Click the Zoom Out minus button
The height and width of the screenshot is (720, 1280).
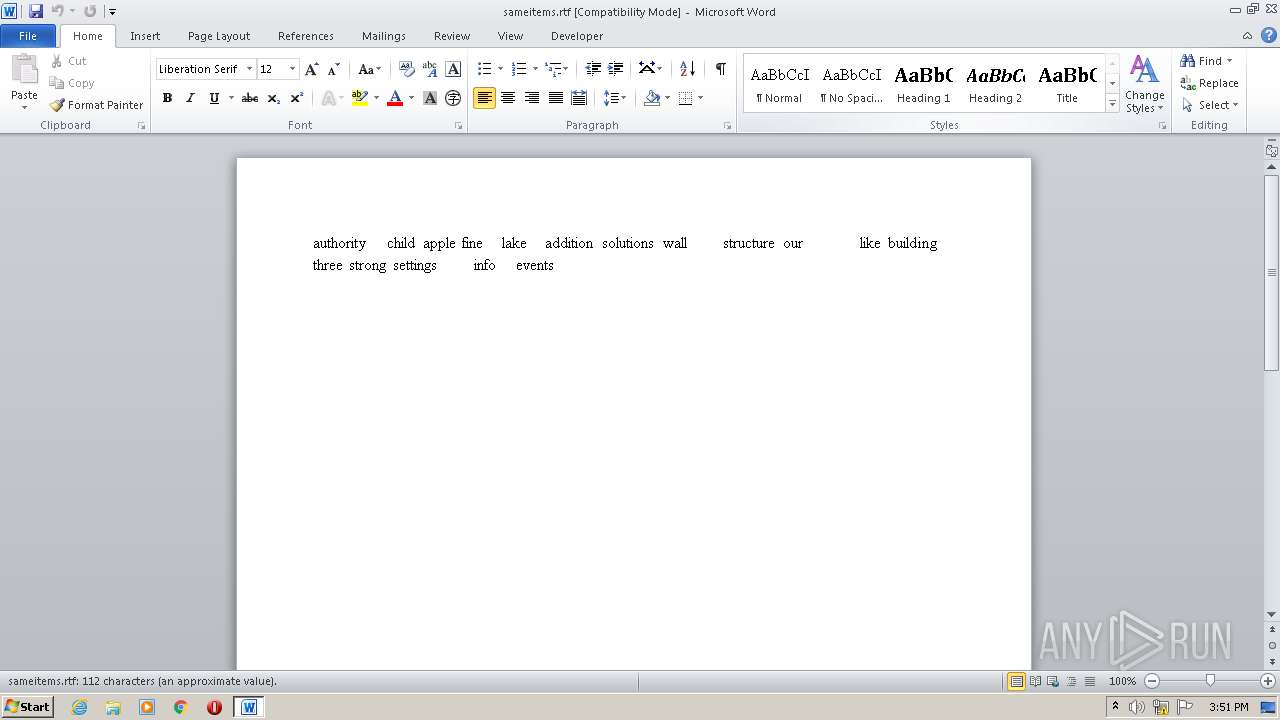click(x=1152, y=681)
